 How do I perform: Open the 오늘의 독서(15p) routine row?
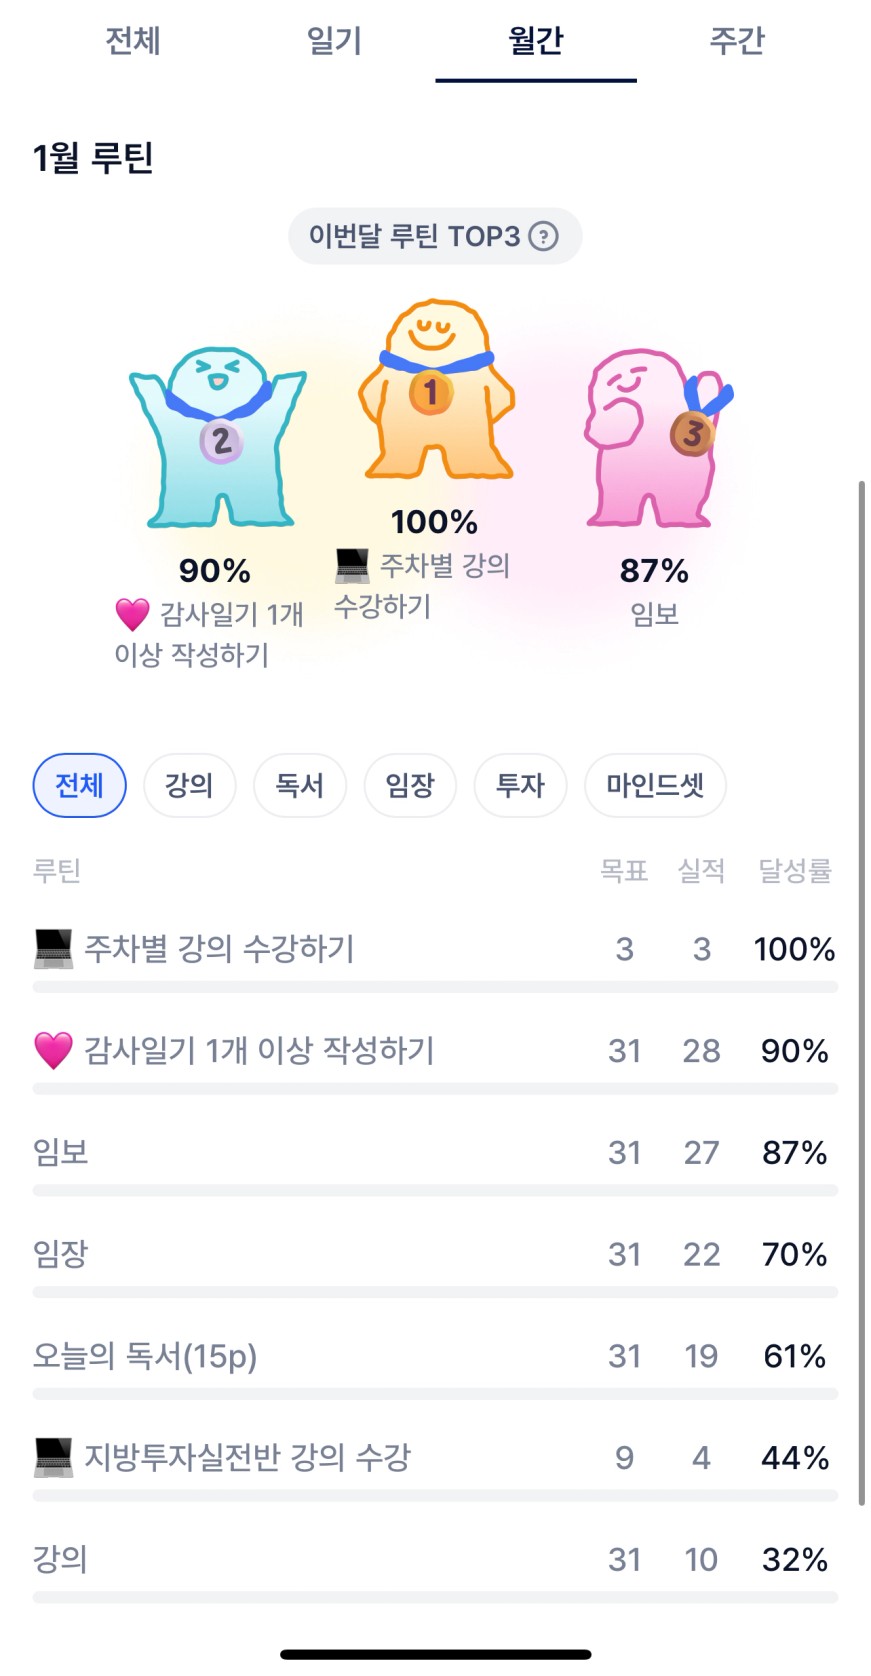(145, 1355)
